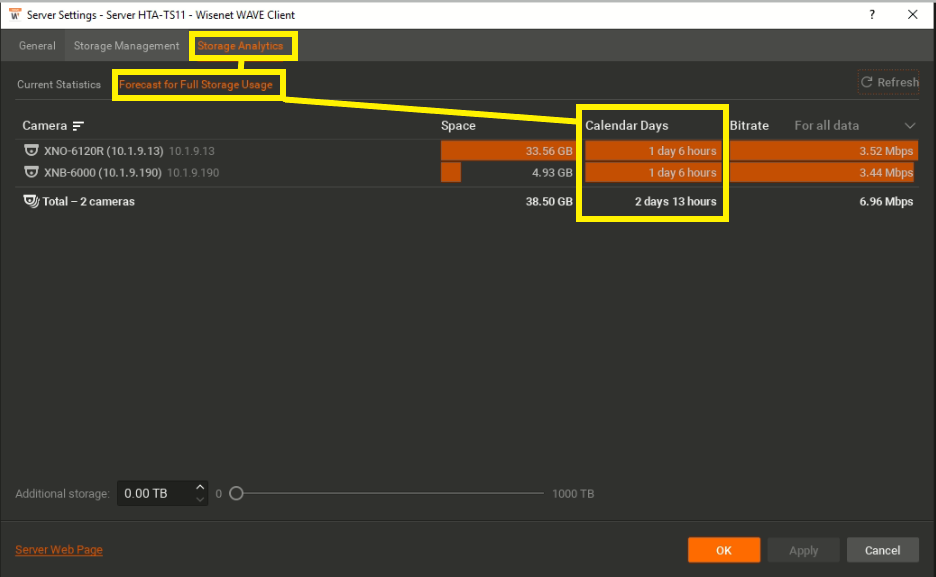Screen dimensions: 936x577
Task: Click the 1 day 6 hours value for XNO-6120R
Action: [682, 151]
